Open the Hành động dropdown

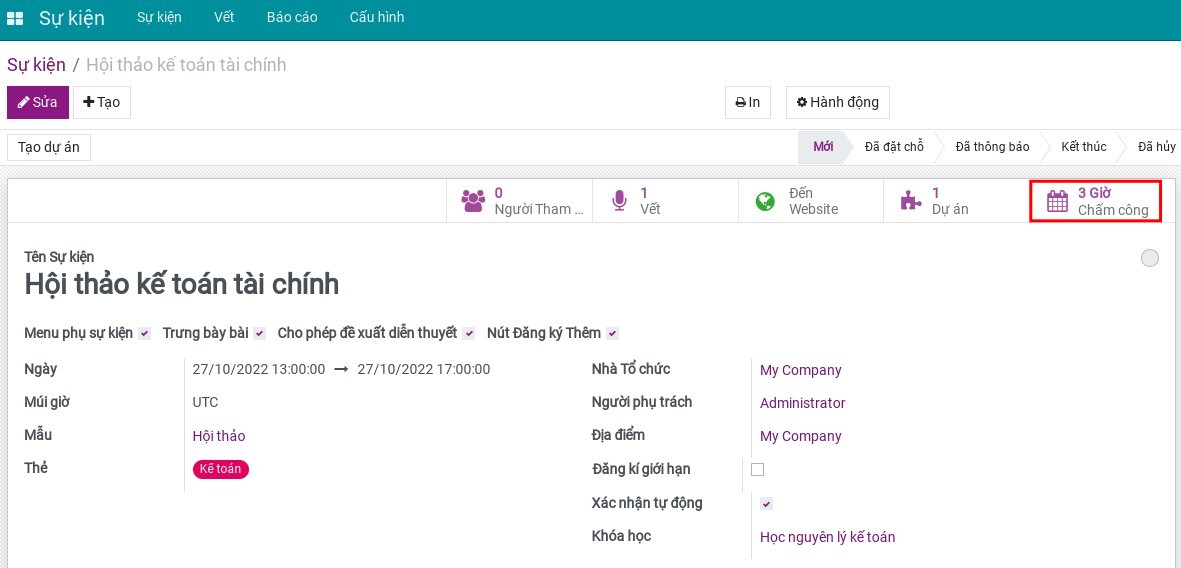pos(837,102)
